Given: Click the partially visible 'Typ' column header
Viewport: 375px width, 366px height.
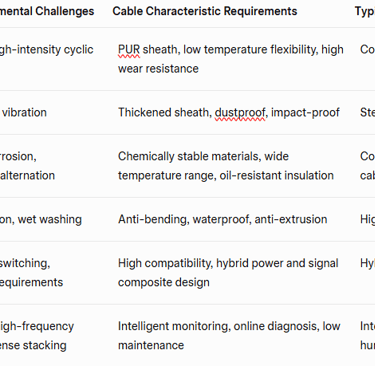Looking at the screenshot, I should (x=365, y=11).
